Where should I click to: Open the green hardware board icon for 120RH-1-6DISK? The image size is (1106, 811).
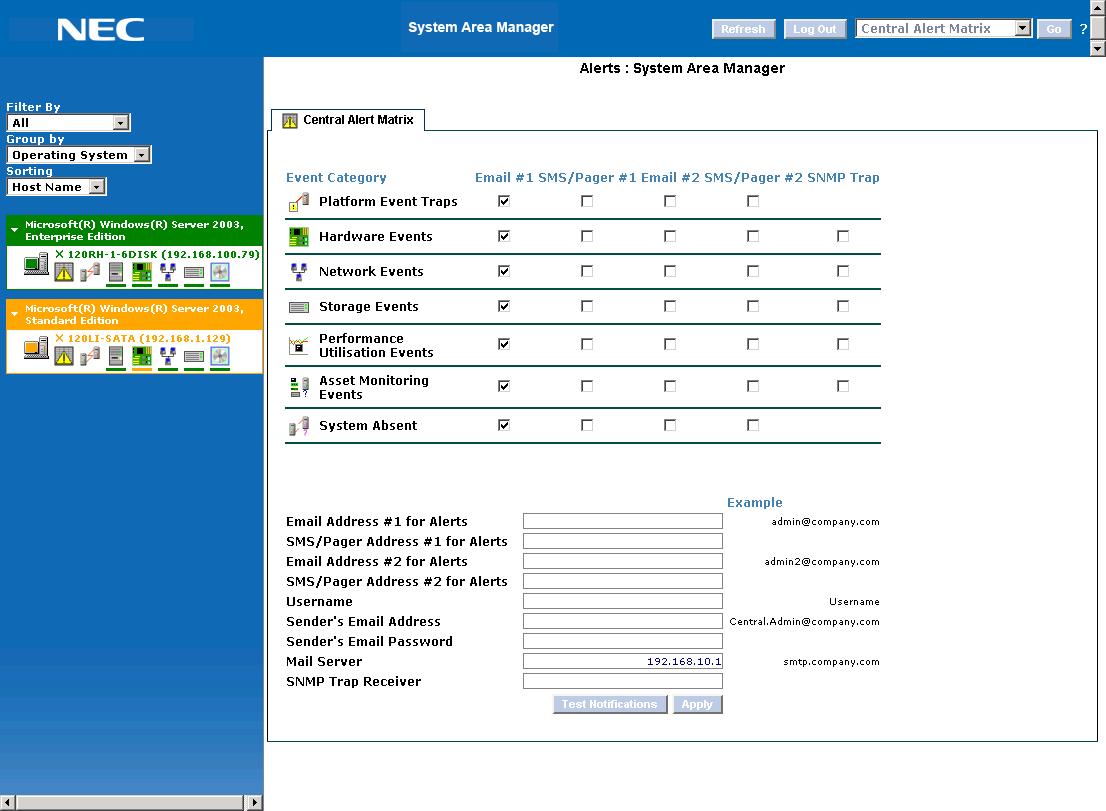click(142, 272)
